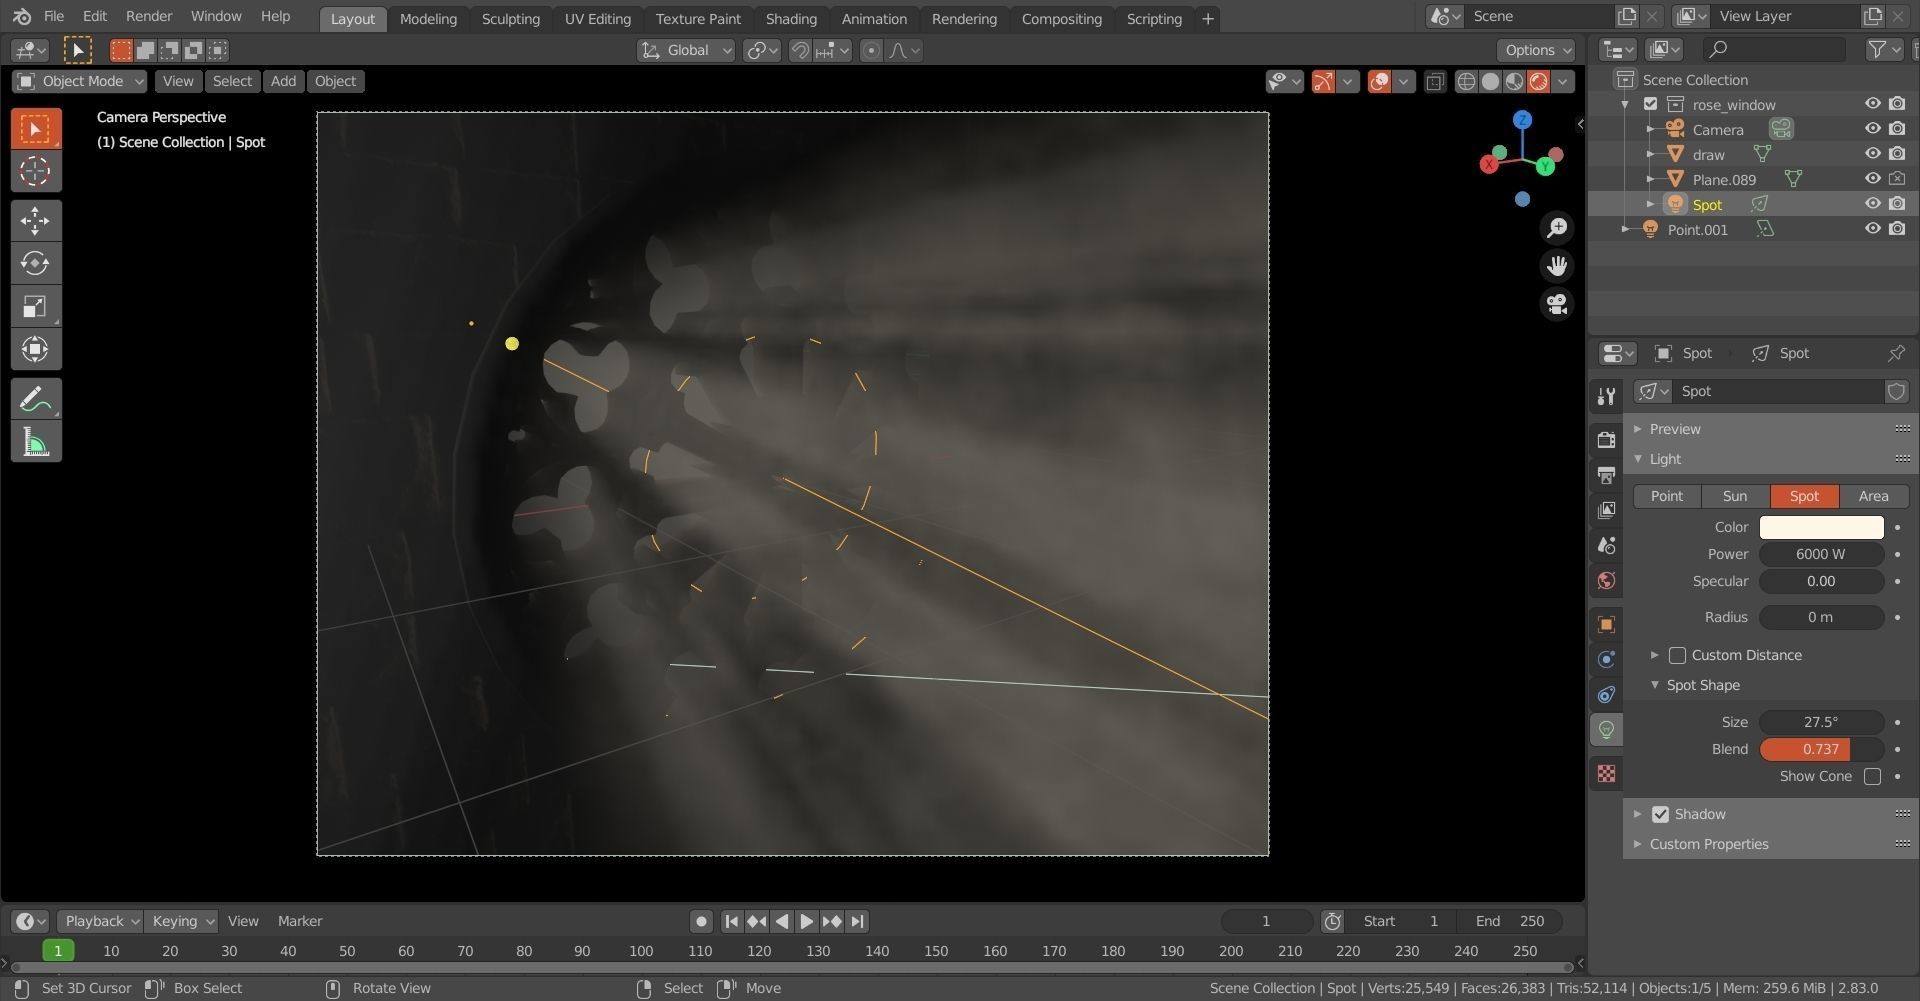Switch to the Shading workspace tab
Screen dimensions: 1920x1001
click(791, 18)
